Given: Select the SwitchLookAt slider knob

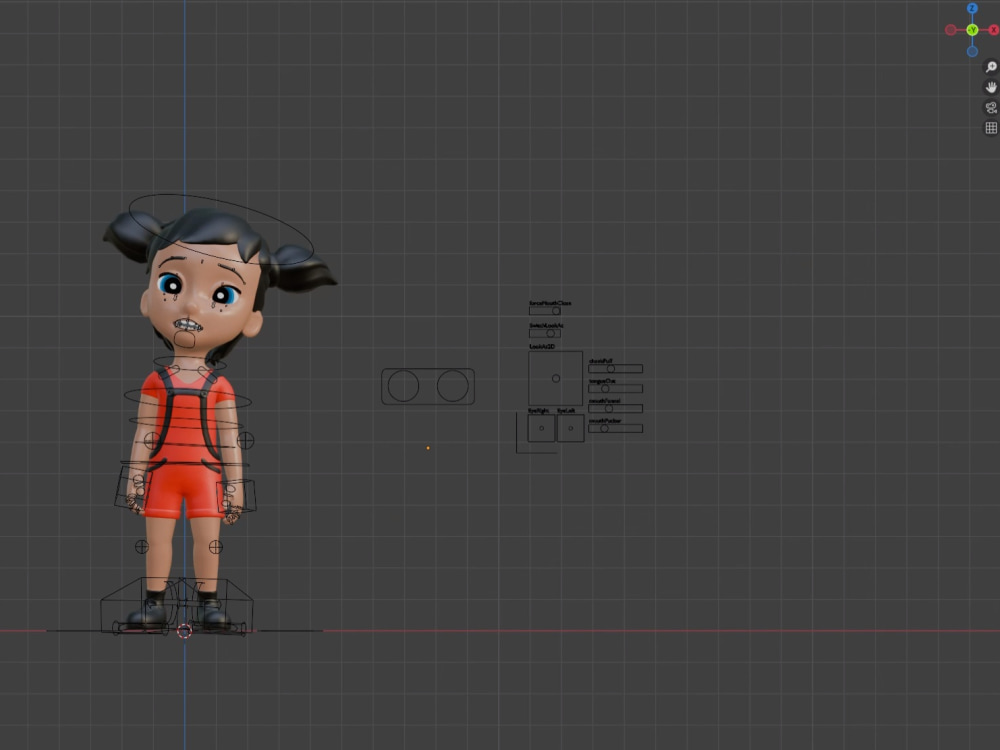Looking at the screenshot, I should (x=550, y=333).
